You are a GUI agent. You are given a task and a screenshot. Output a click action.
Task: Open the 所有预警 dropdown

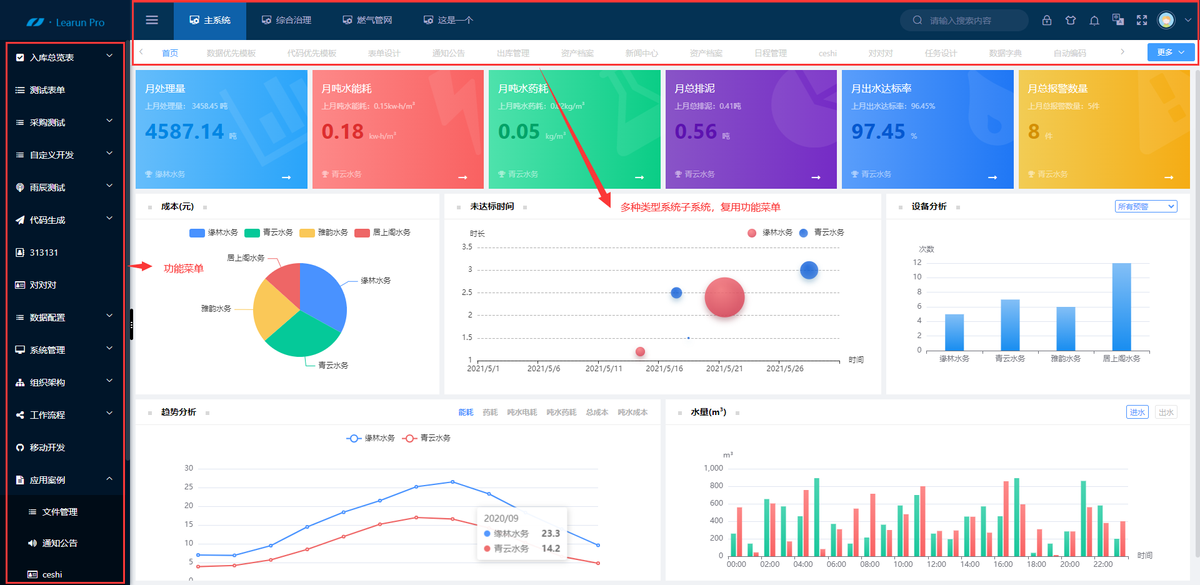click(x=1146, y=206)
